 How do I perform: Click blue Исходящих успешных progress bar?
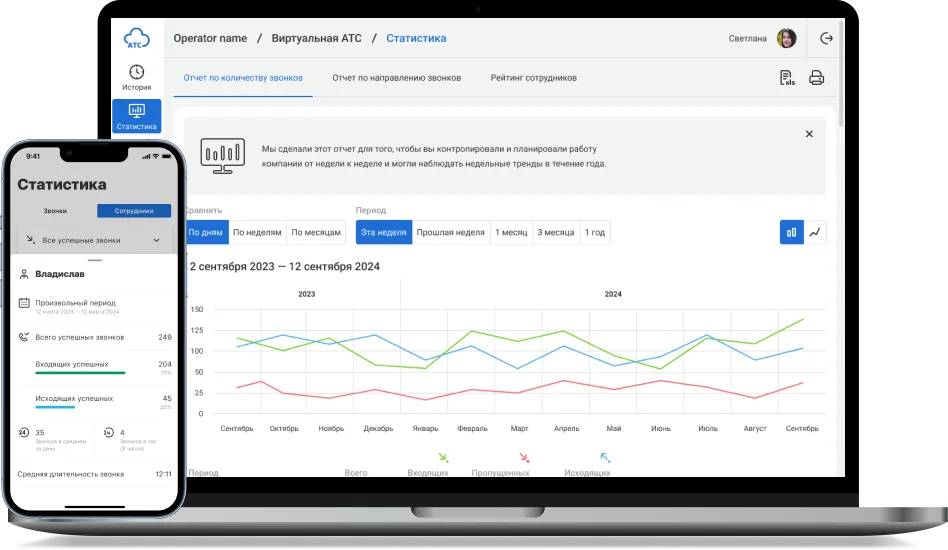click(55, 407)
